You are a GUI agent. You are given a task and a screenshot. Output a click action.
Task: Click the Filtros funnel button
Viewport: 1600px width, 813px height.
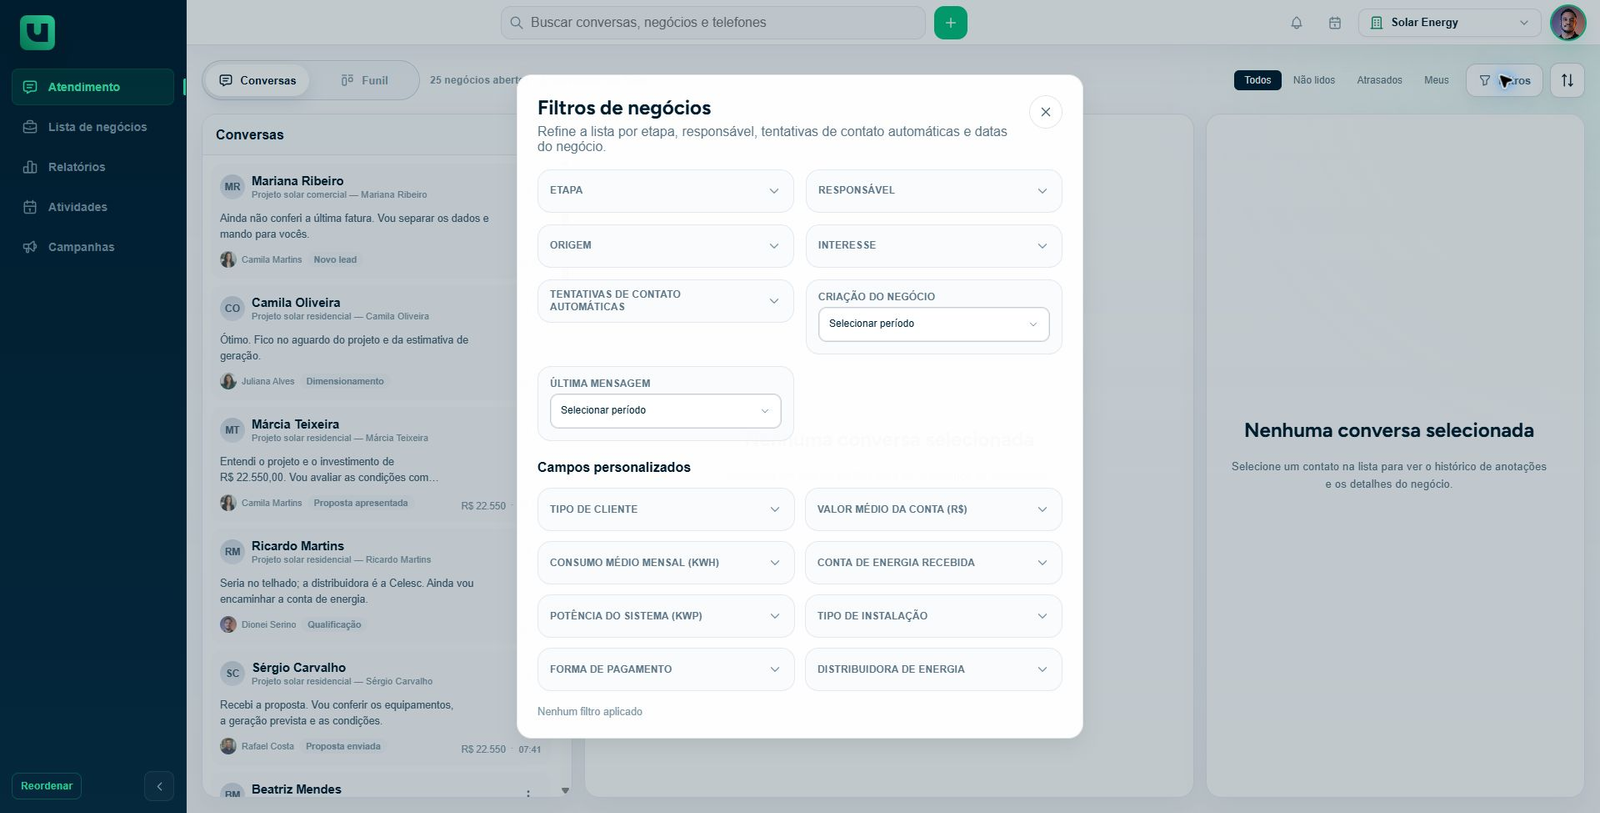click(x=1504, y=80)
